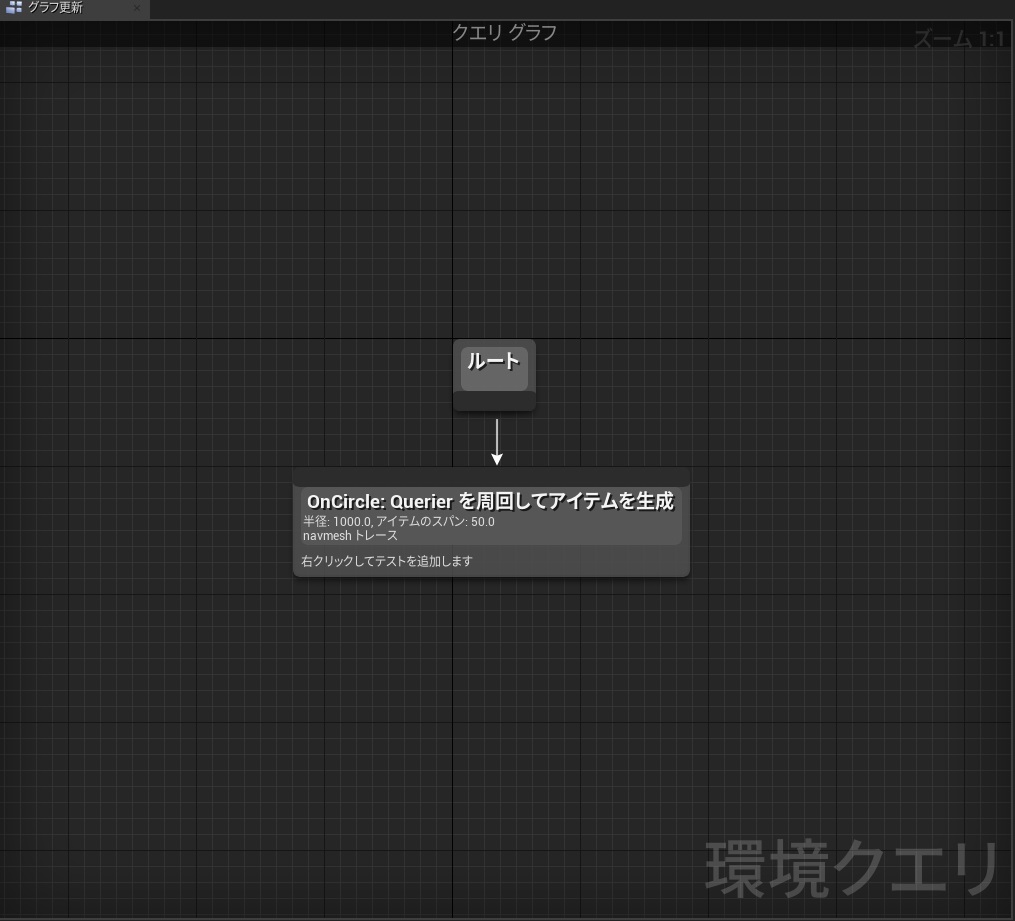
Task: Click the arrowhead on the connection line
Action: [497, 458]
